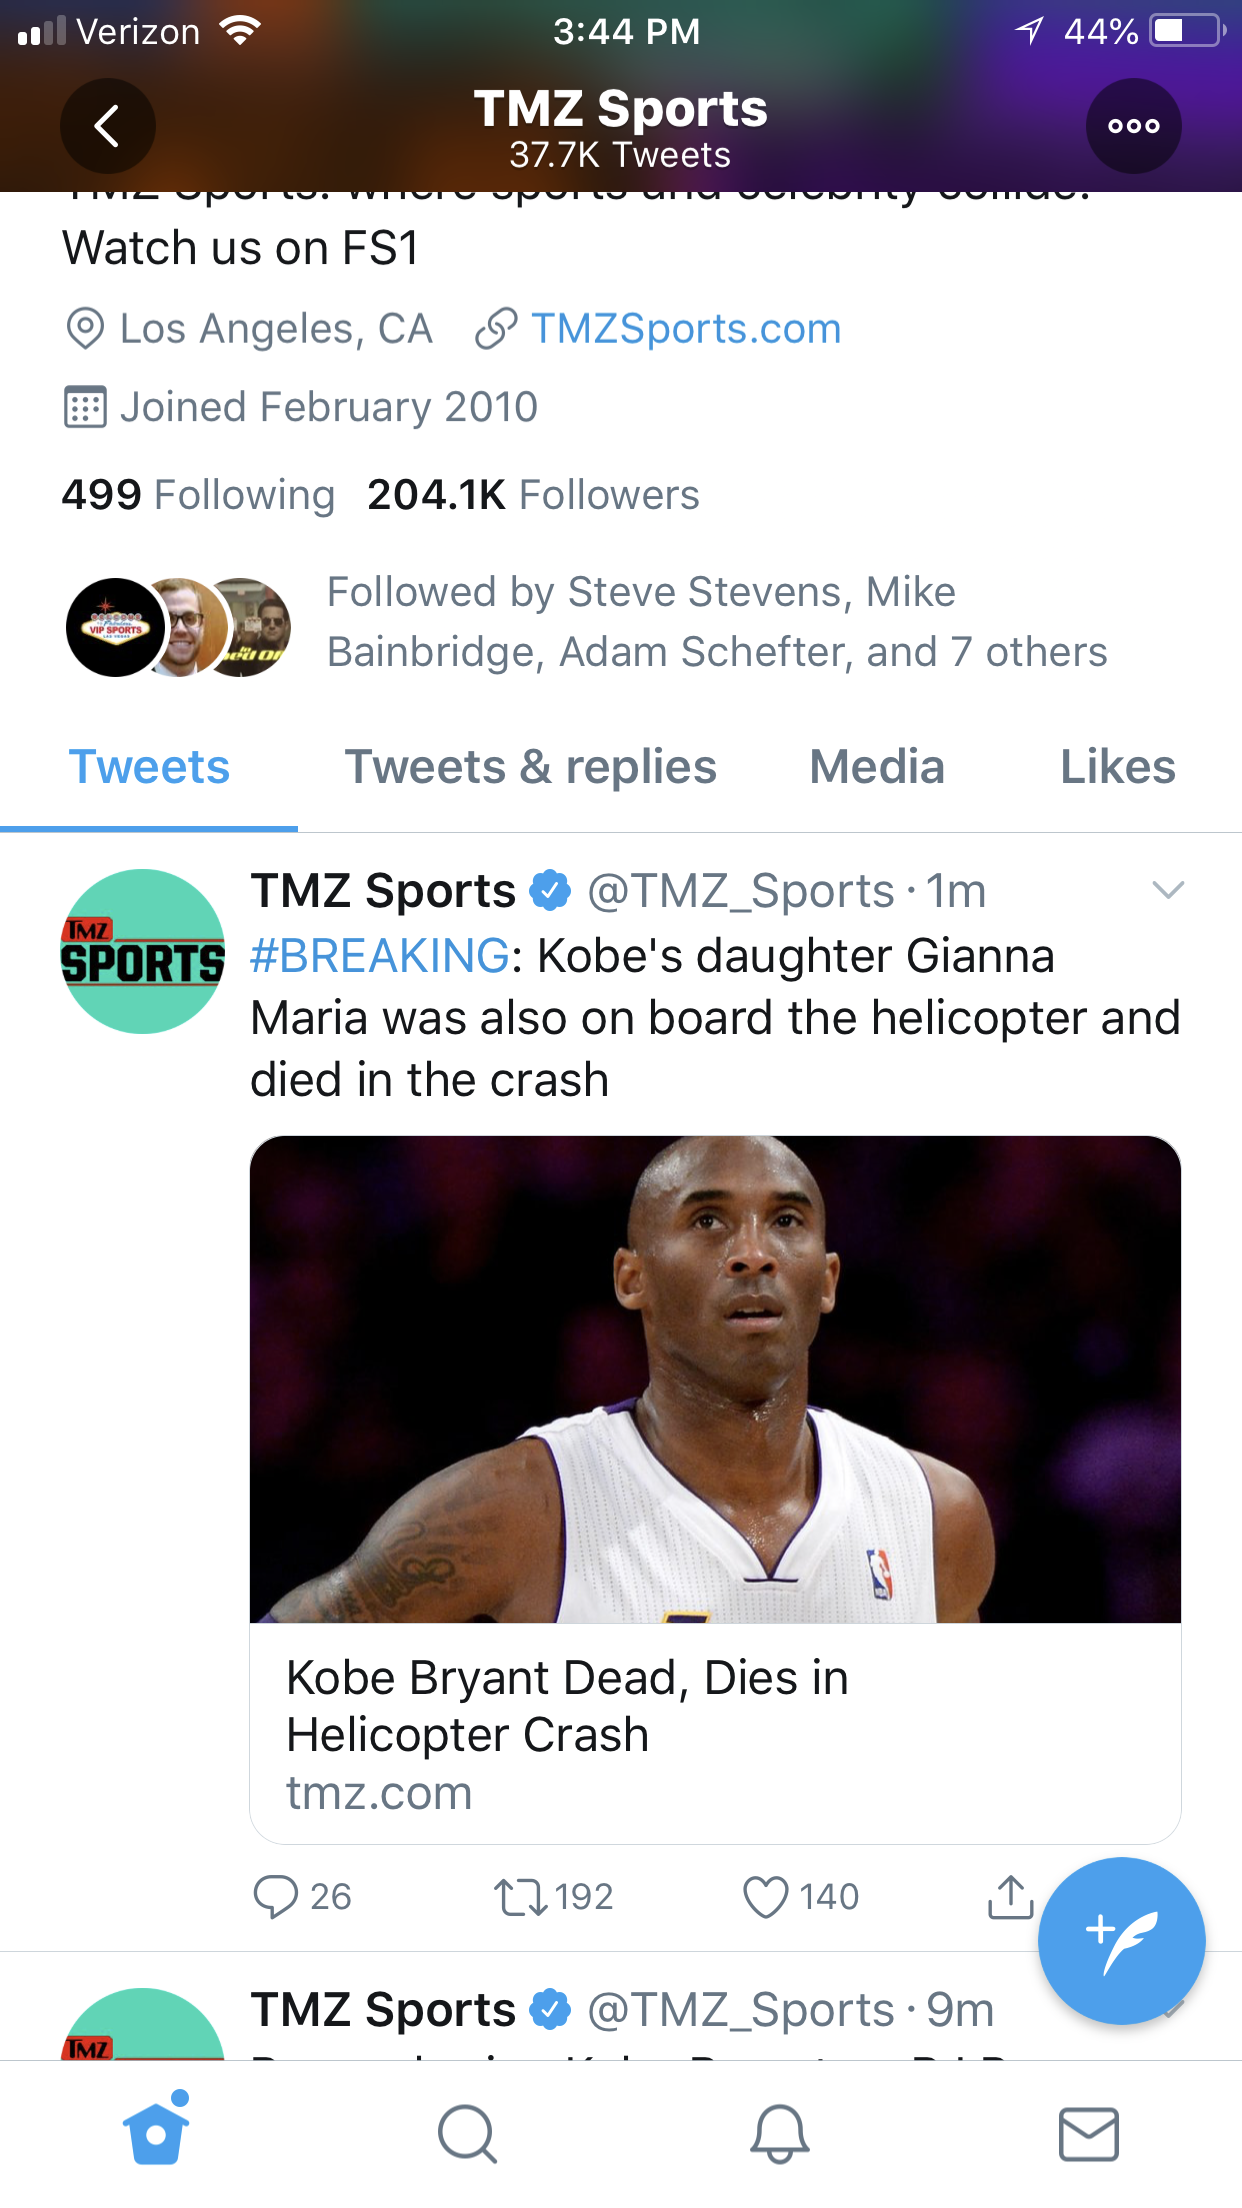Switch to the Likes tab
The width and height of the screenshot is (1242, 2208).
tap(1117, 768)
